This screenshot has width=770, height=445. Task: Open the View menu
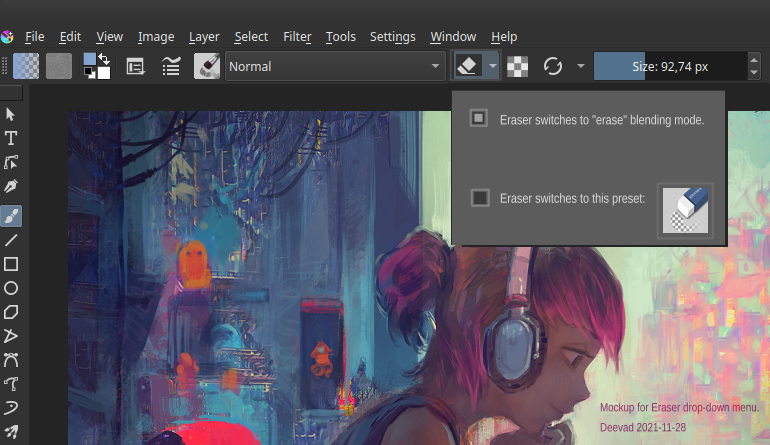click(x=109, y=37)
